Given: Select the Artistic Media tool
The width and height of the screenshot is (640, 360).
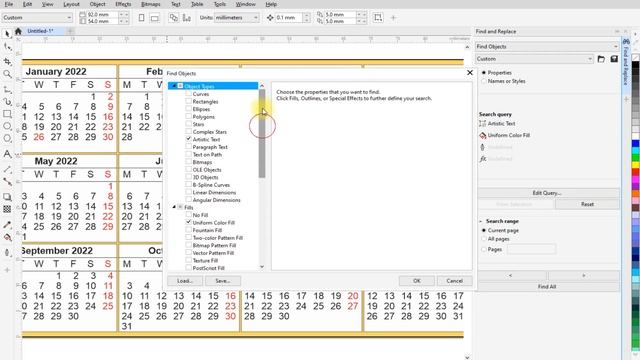Looking at the screenshot, I should coord(7,102).
